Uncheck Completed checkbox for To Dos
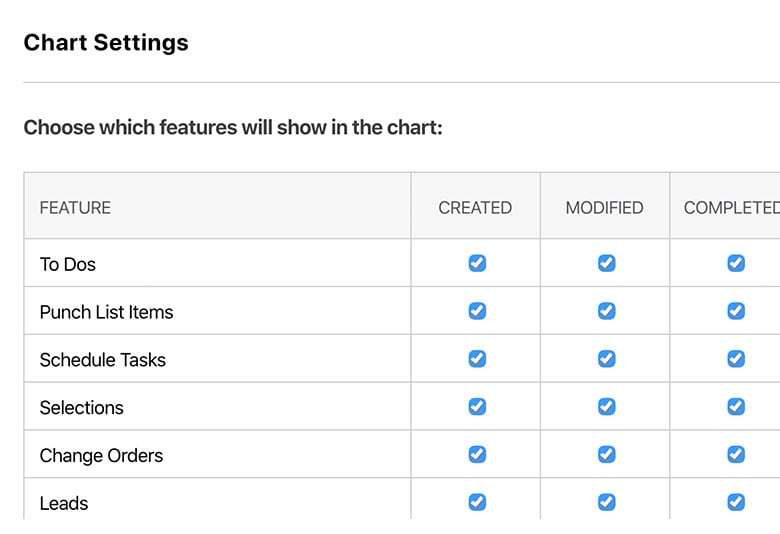Screen dimensions: 780x534 tap(736, 263)
